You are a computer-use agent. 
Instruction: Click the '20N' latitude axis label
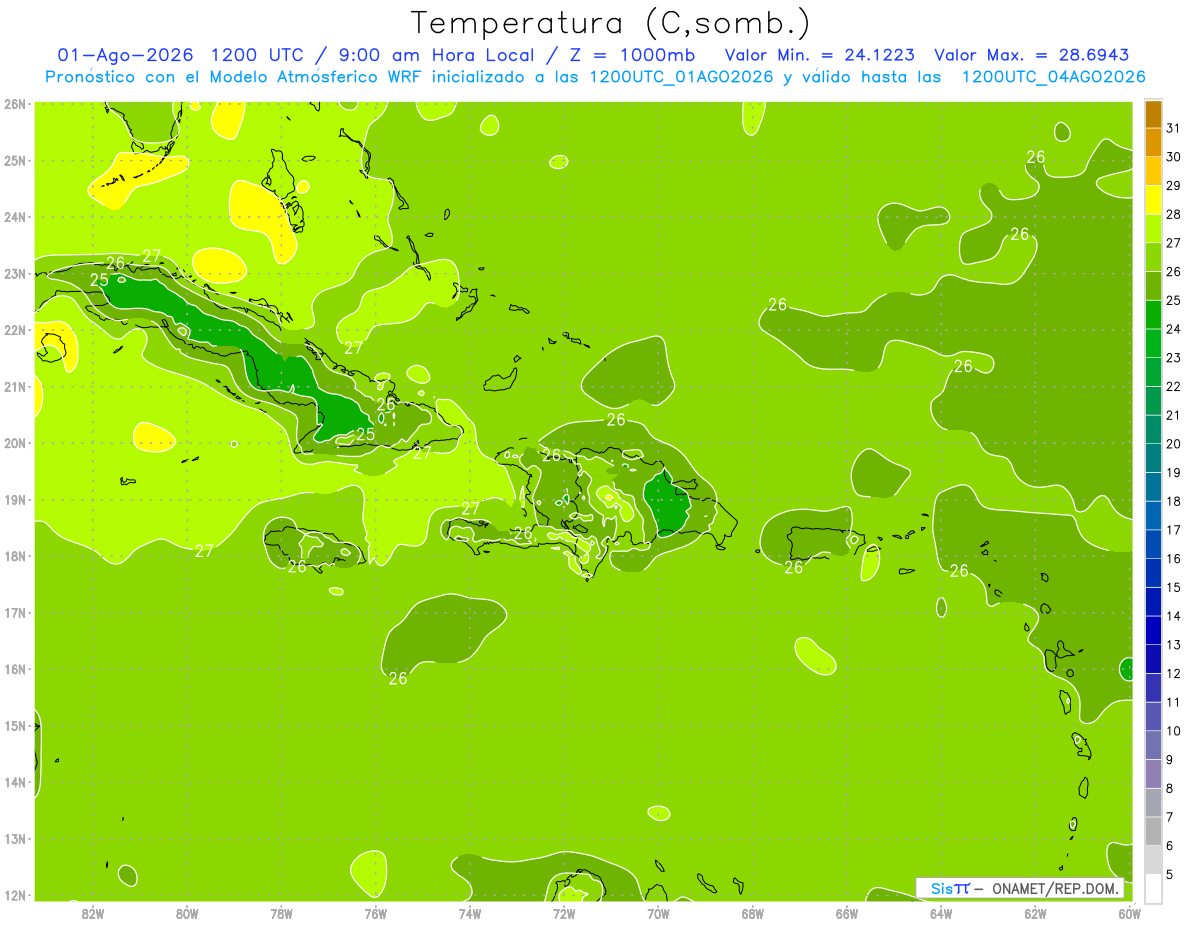pos(15,443)
